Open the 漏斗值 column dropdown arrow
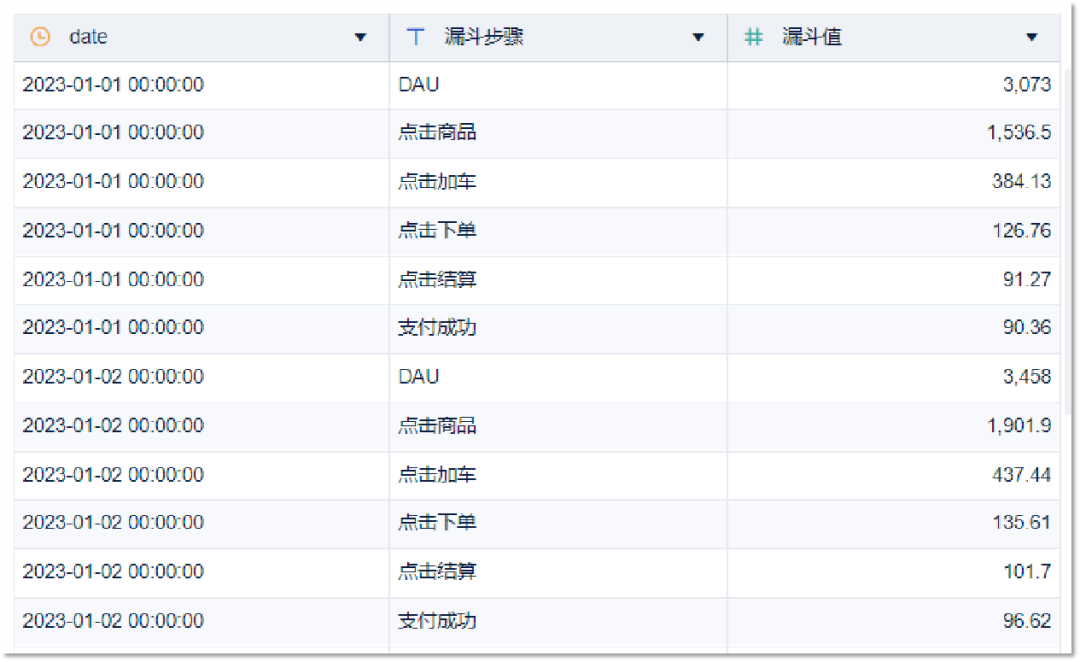 point(1032,37)
